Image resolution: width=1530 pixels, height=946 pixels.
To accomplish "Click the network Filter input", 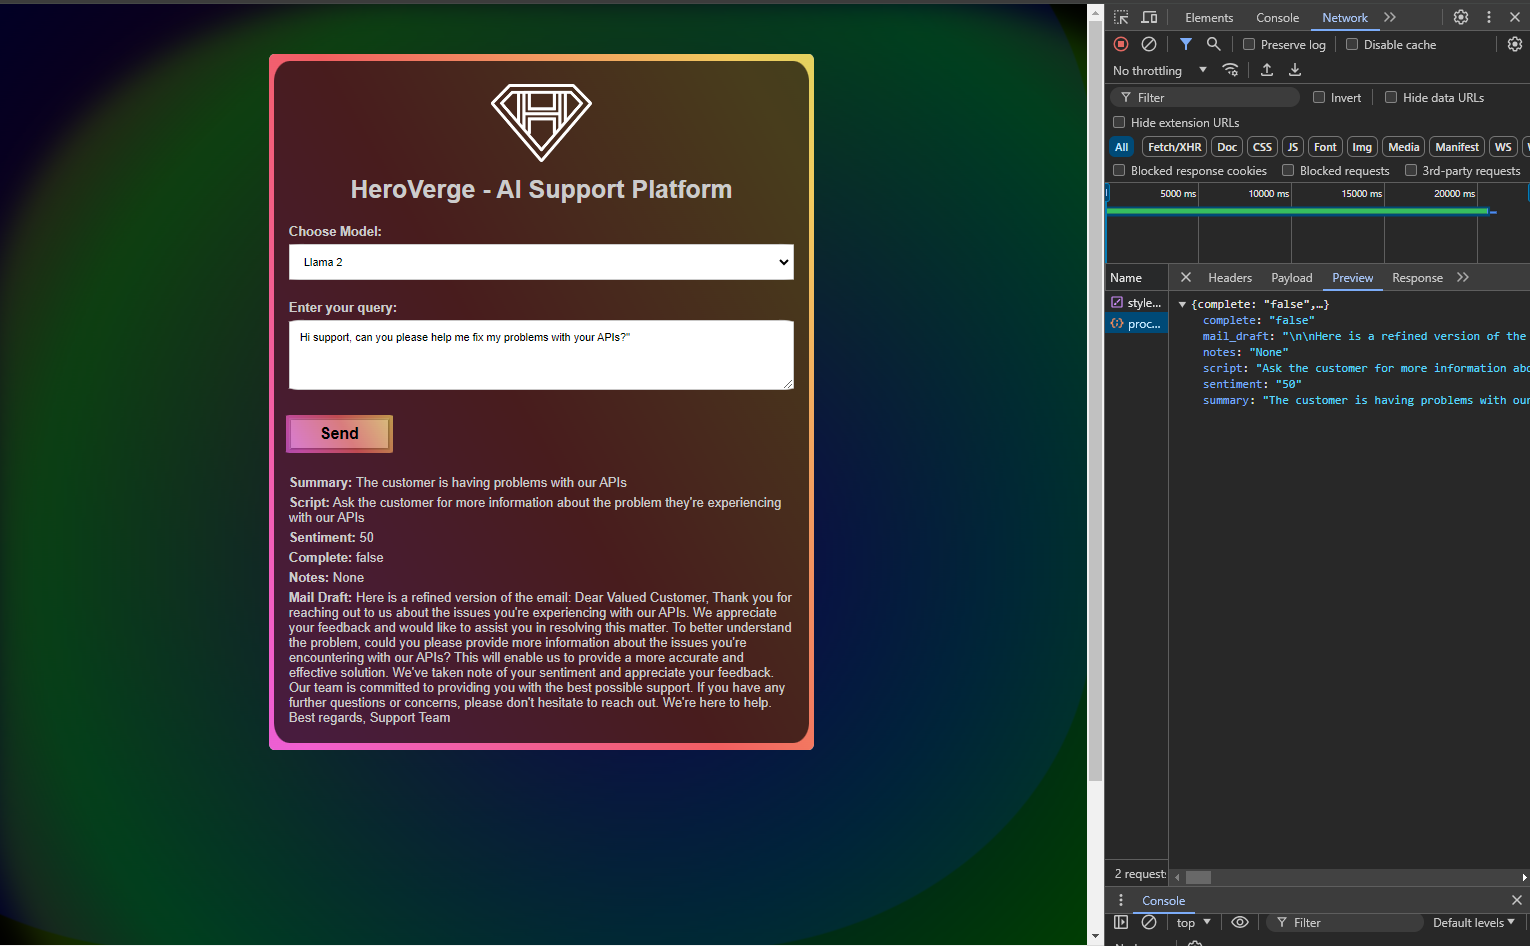I will 1205,97.
